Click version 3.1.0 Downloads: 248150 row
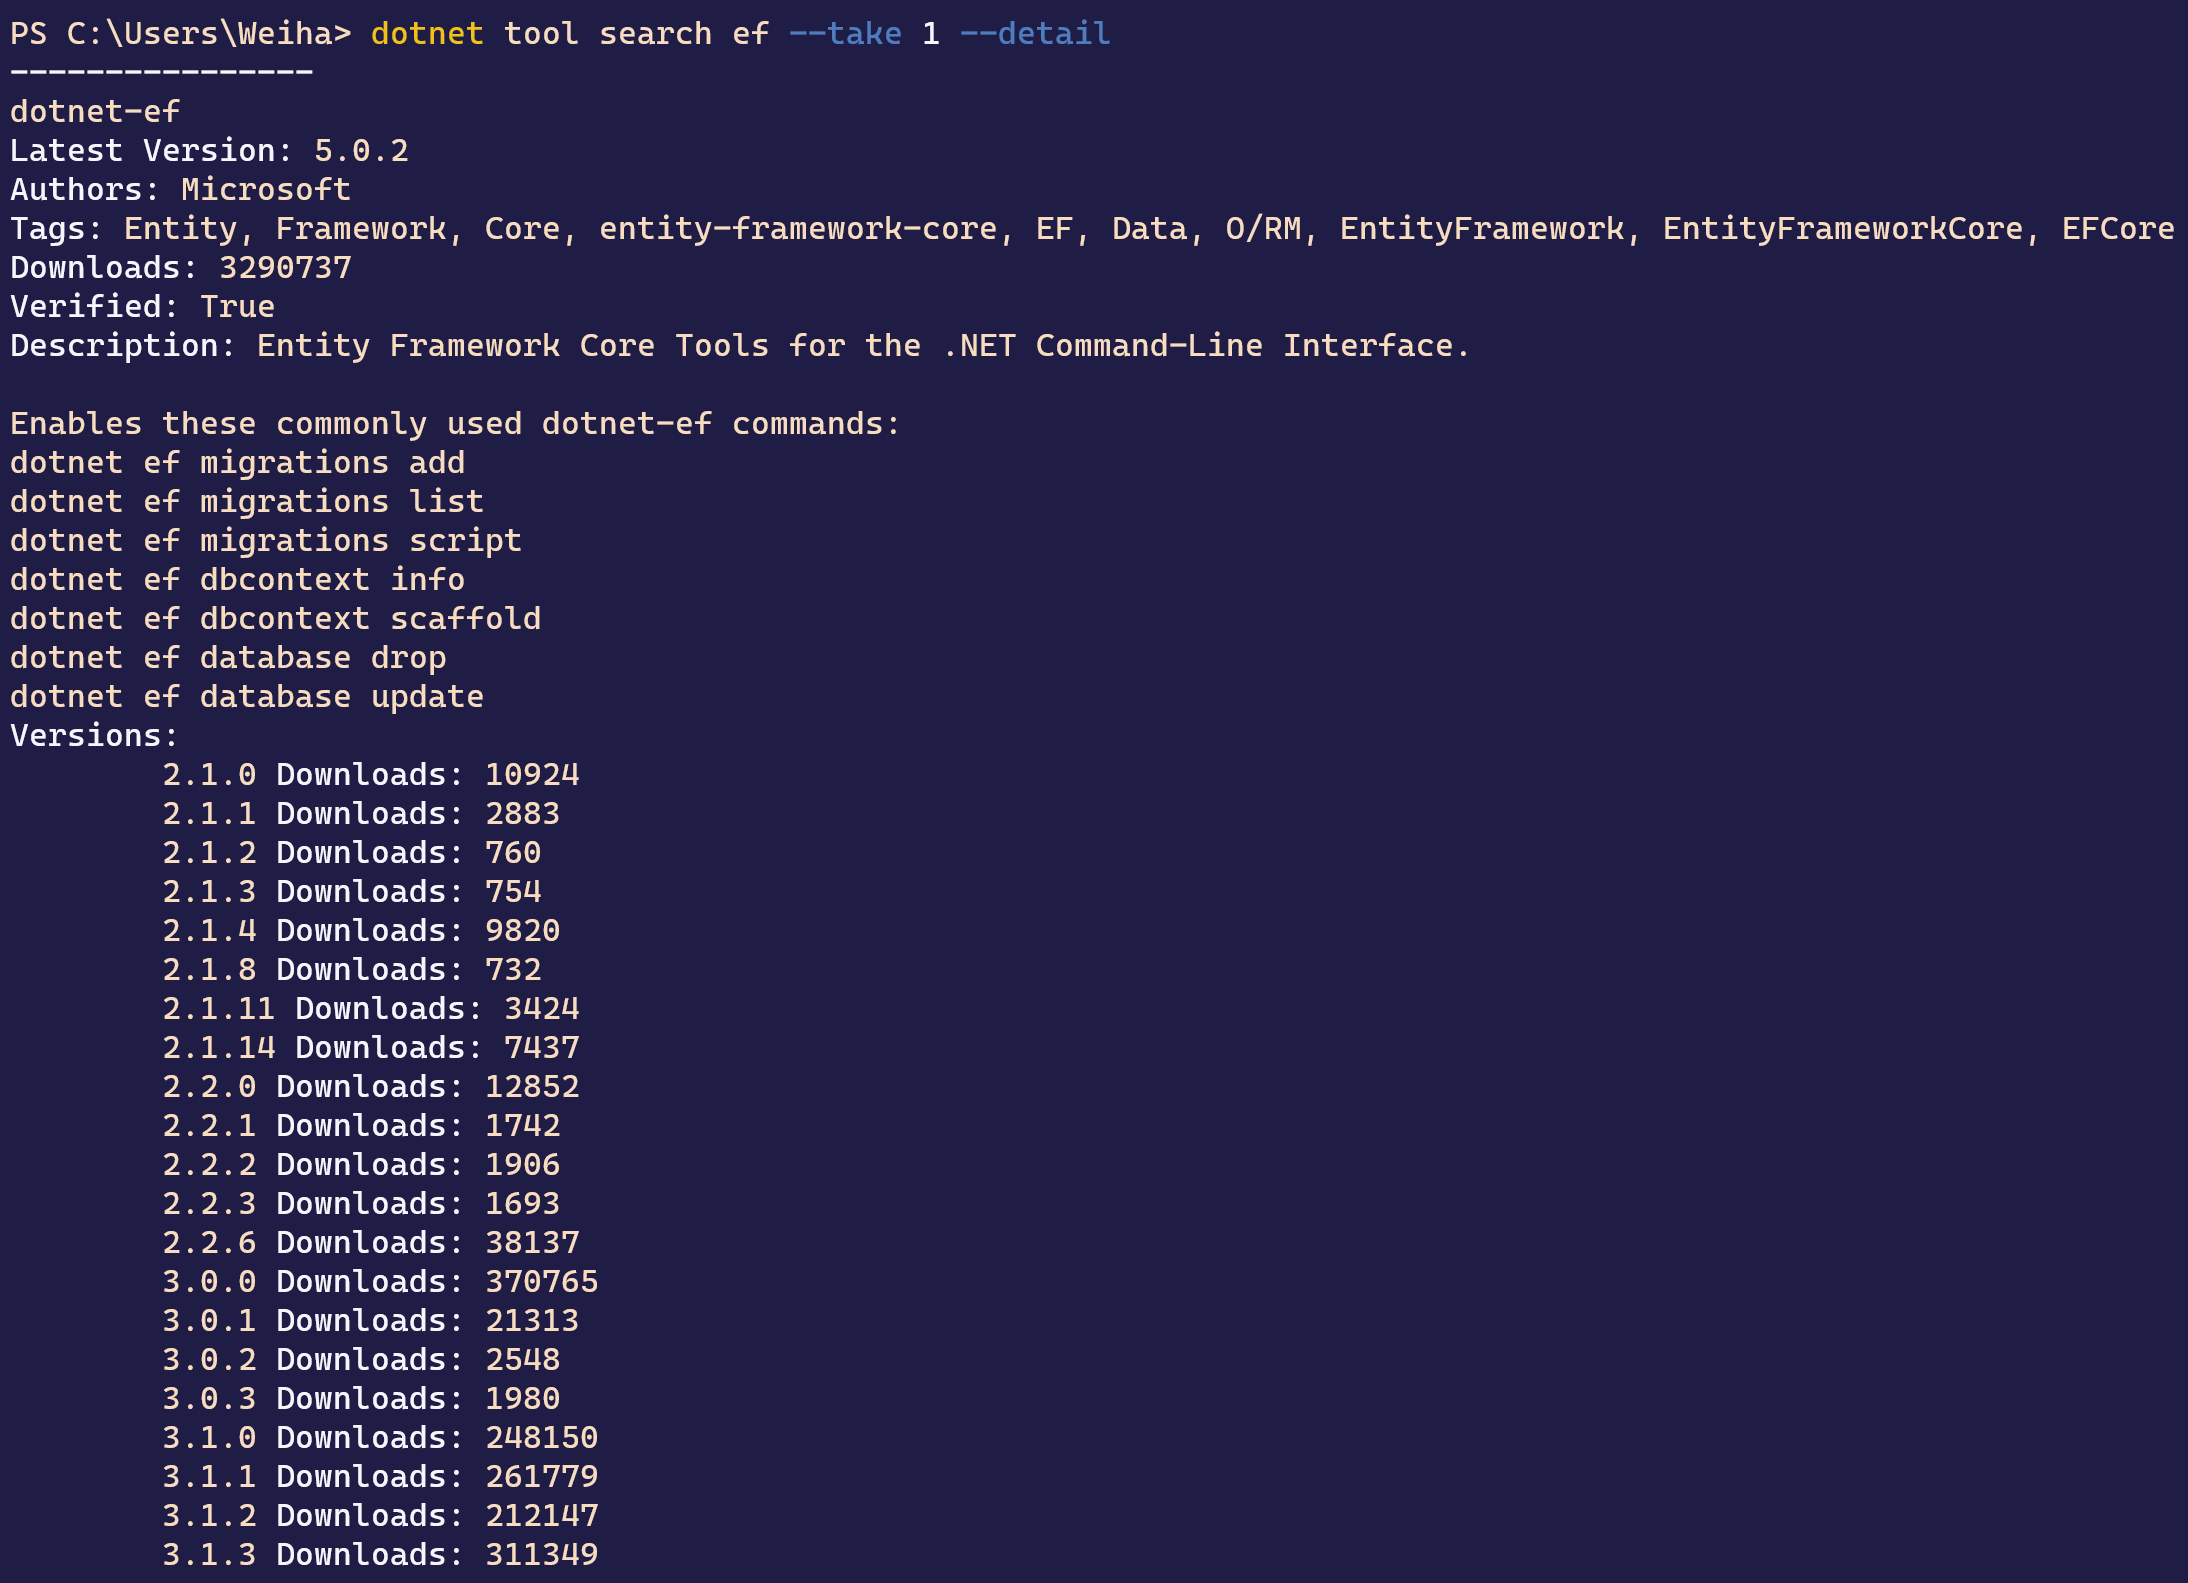2188x1583 pixels. [380, 1437]
